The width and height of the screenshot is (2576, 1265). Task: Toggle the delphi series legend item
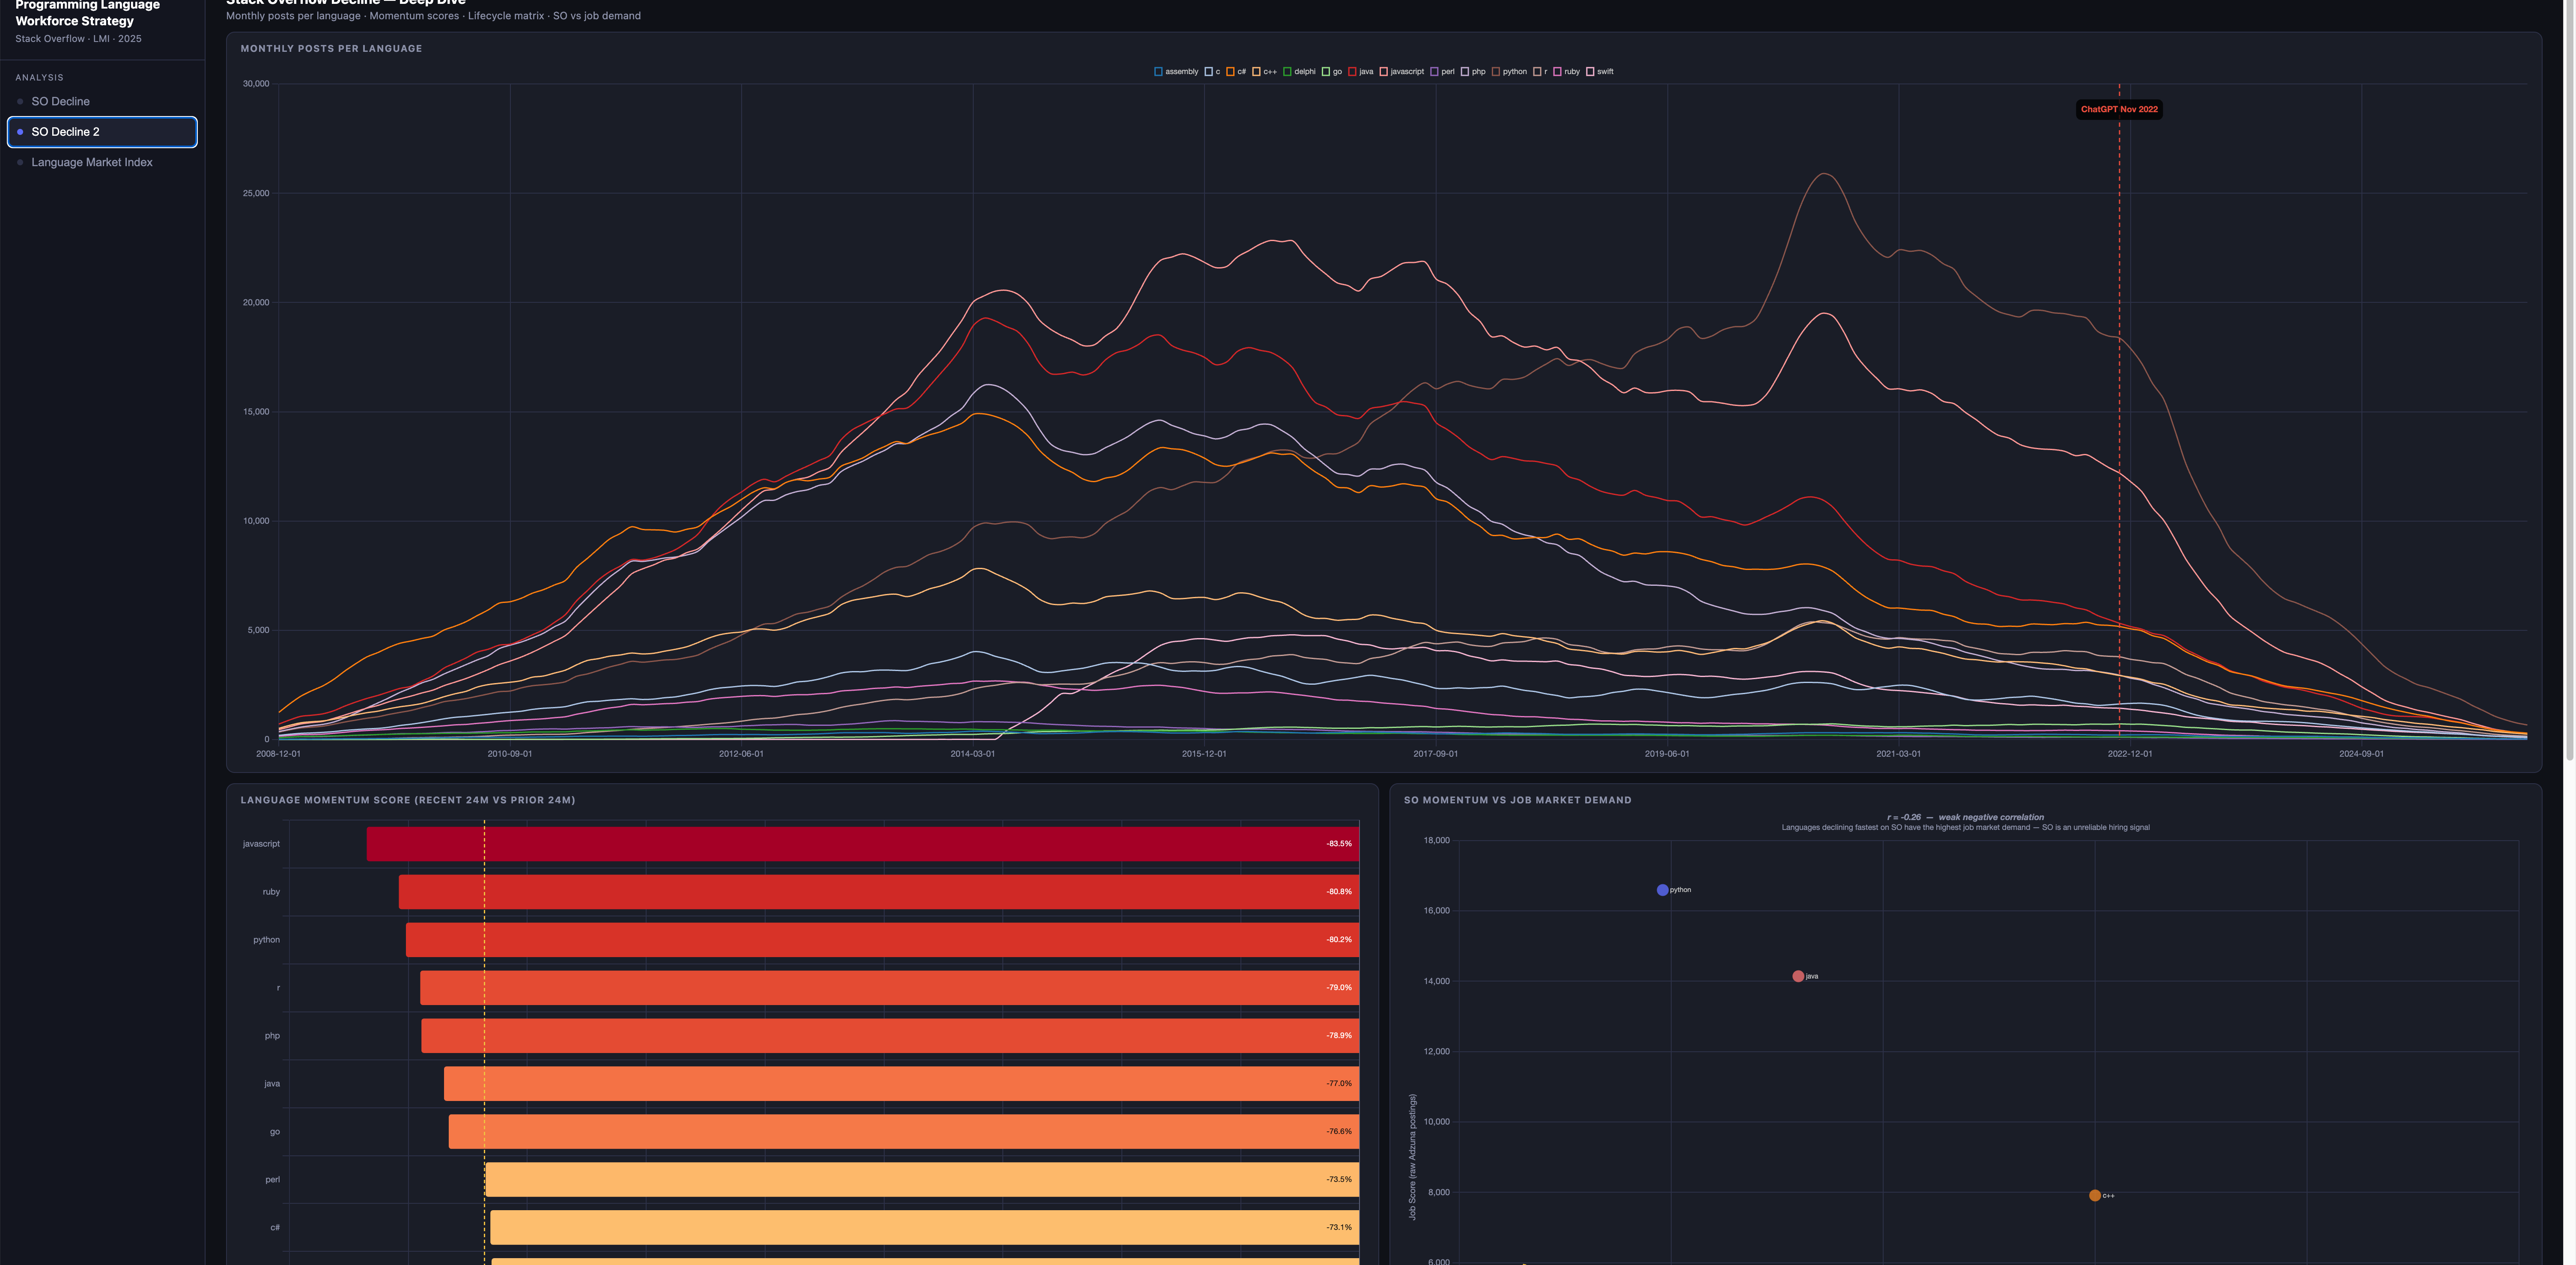coord(1300,72)
